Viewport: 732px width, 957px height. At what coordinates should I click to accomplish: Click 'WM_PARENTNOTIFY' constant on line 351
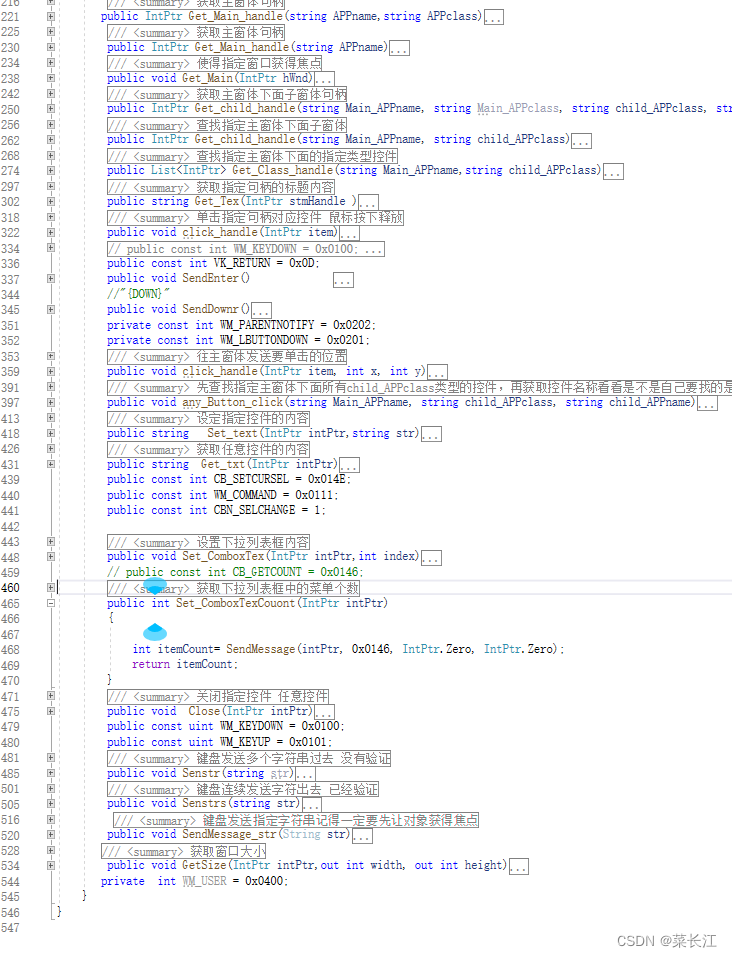point(267,325)
